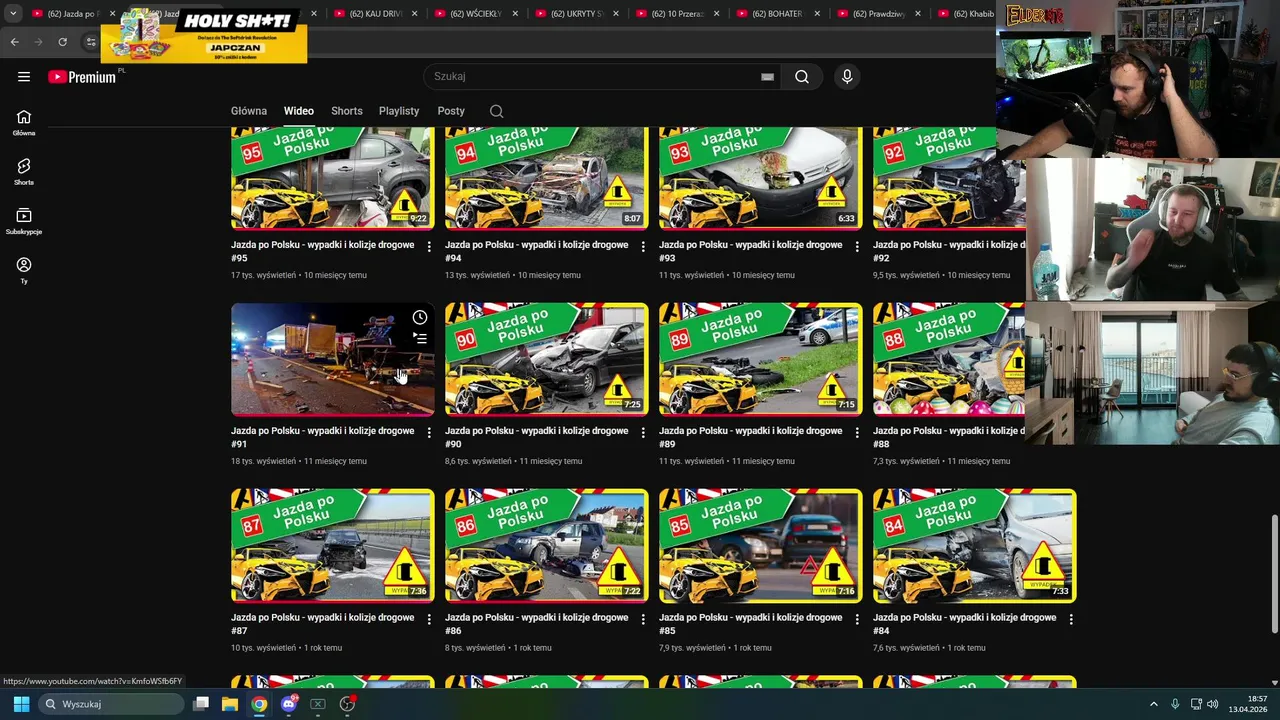The height and width of the screenshot is (720, 1280).
Task: Play thumbnail of video #86
Action: click(546, 546)
